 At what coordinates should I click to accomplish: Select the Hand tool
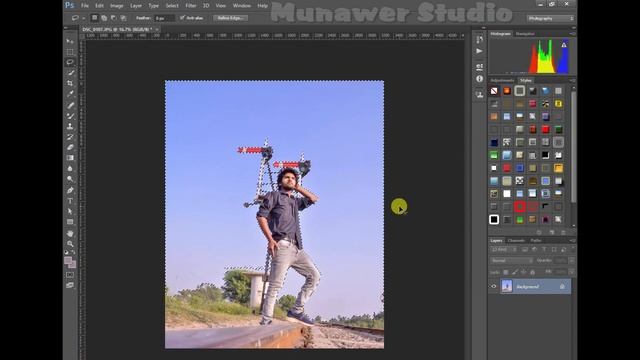click(x=70, y=233)
